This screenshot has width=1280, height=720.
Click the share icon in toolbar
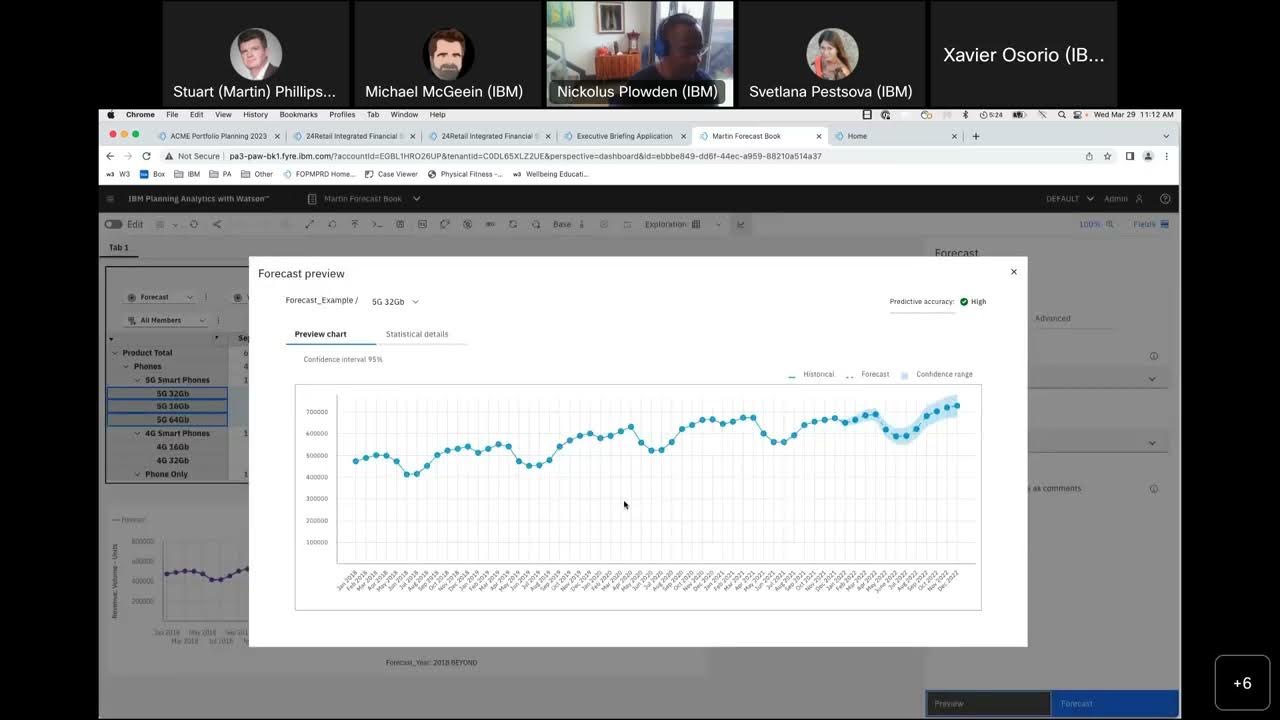point(217,224)
